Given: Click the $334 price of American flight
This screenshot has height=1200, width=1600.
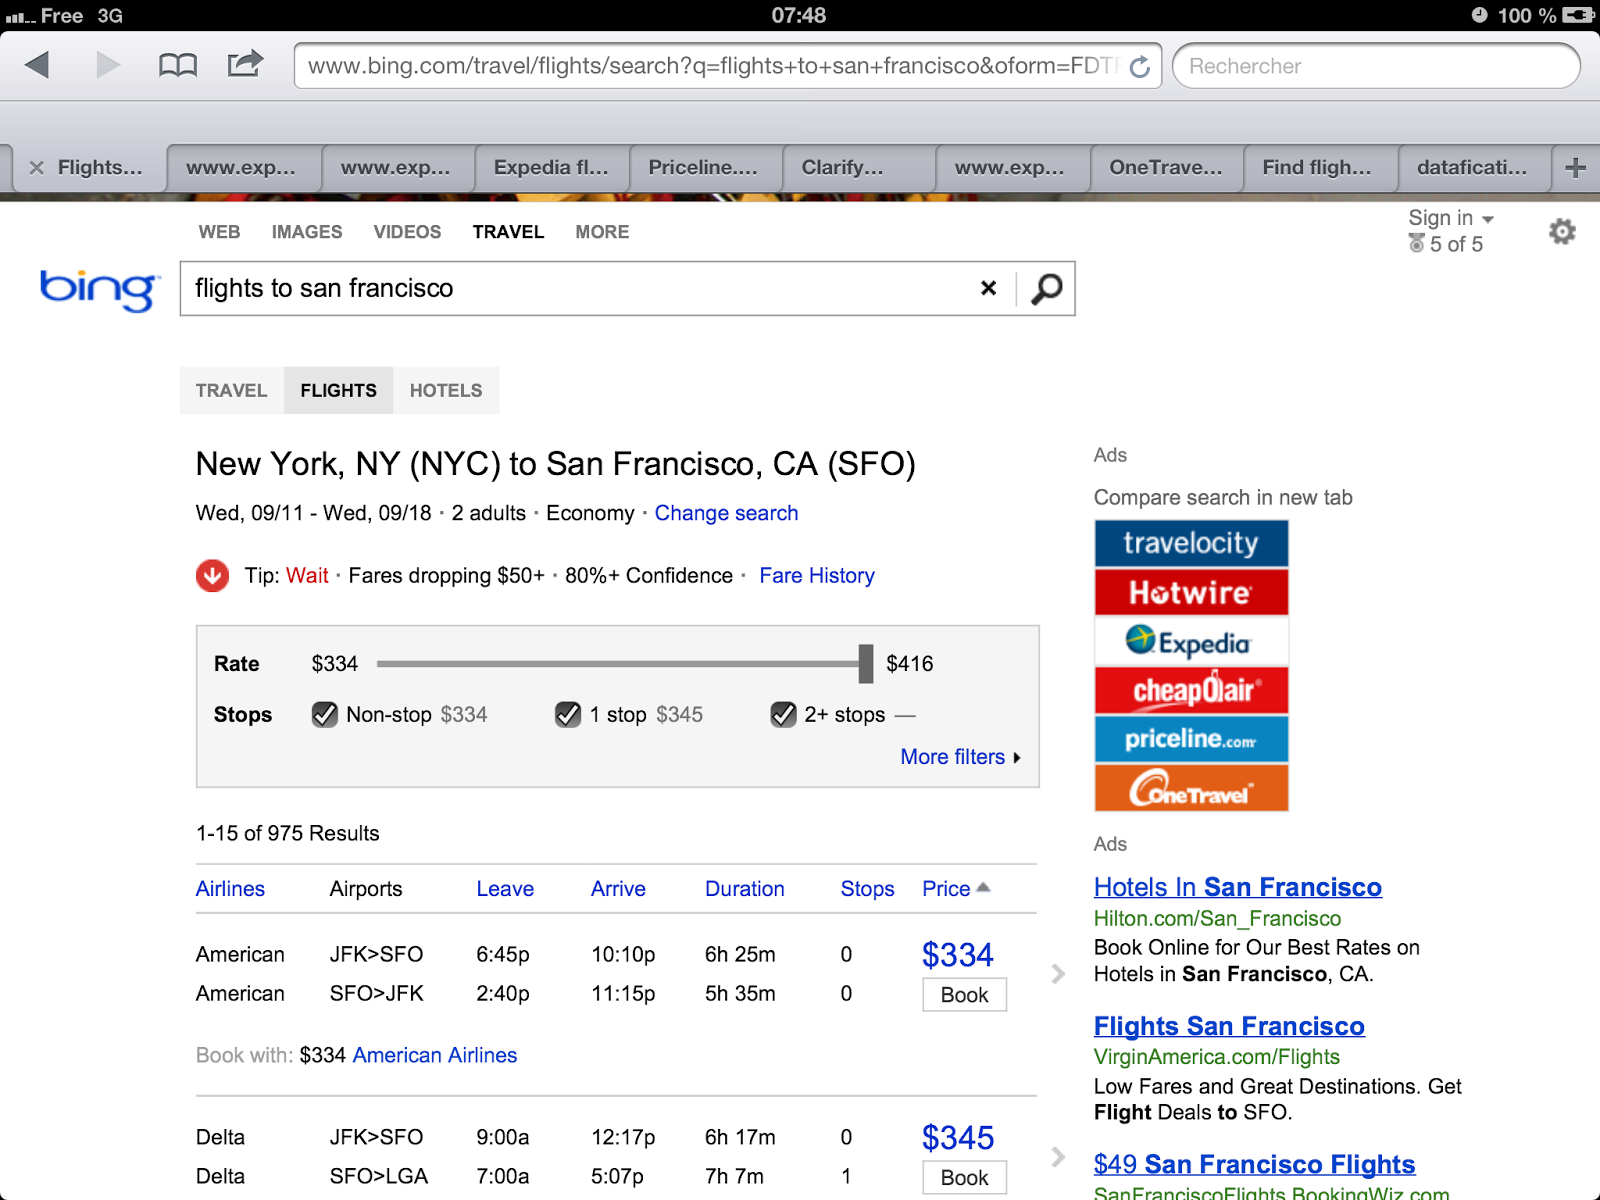Looking at the screenshot, I should click(x=957, y=955).
